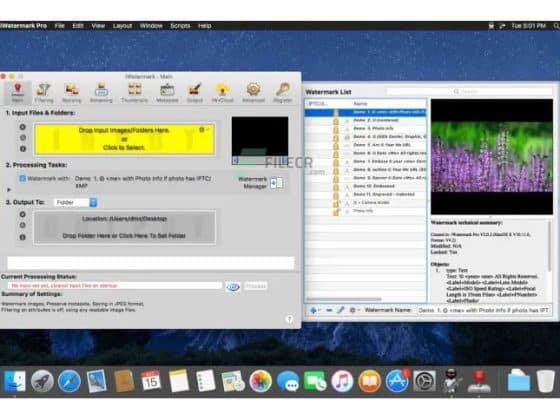Open the Help menu
560x420 pixels.
[x=205, y=26]
